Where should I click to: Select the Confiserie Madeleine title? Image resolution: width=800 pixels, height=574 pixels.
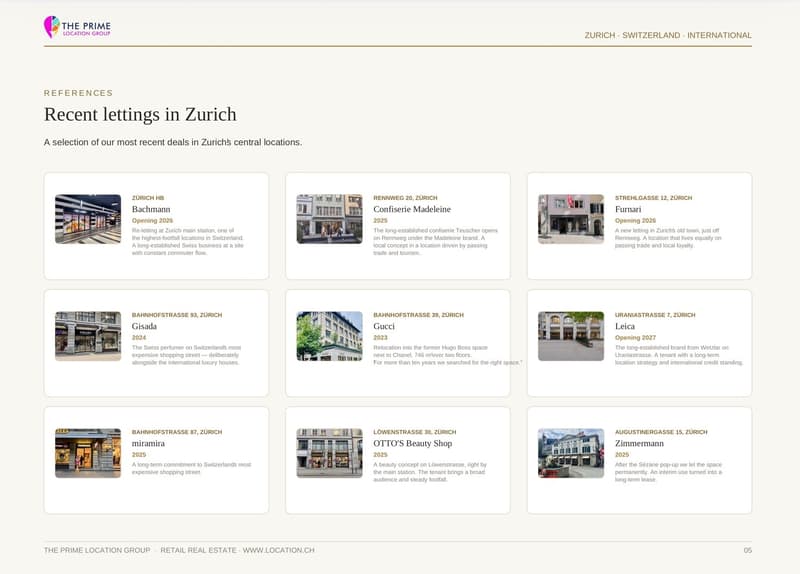click(412, 209)
